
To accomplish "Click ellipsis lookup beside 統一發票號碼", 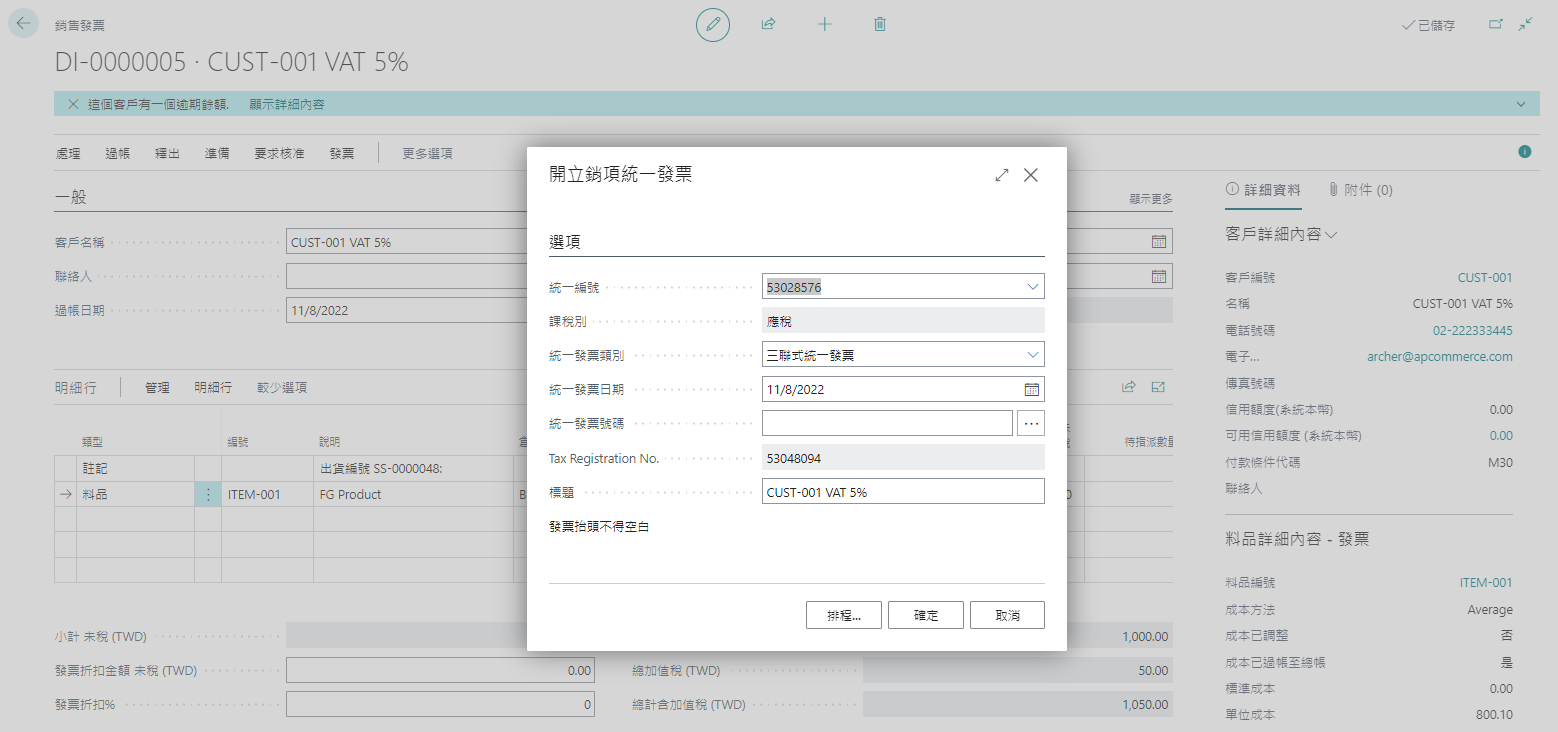I will 1031,423.
